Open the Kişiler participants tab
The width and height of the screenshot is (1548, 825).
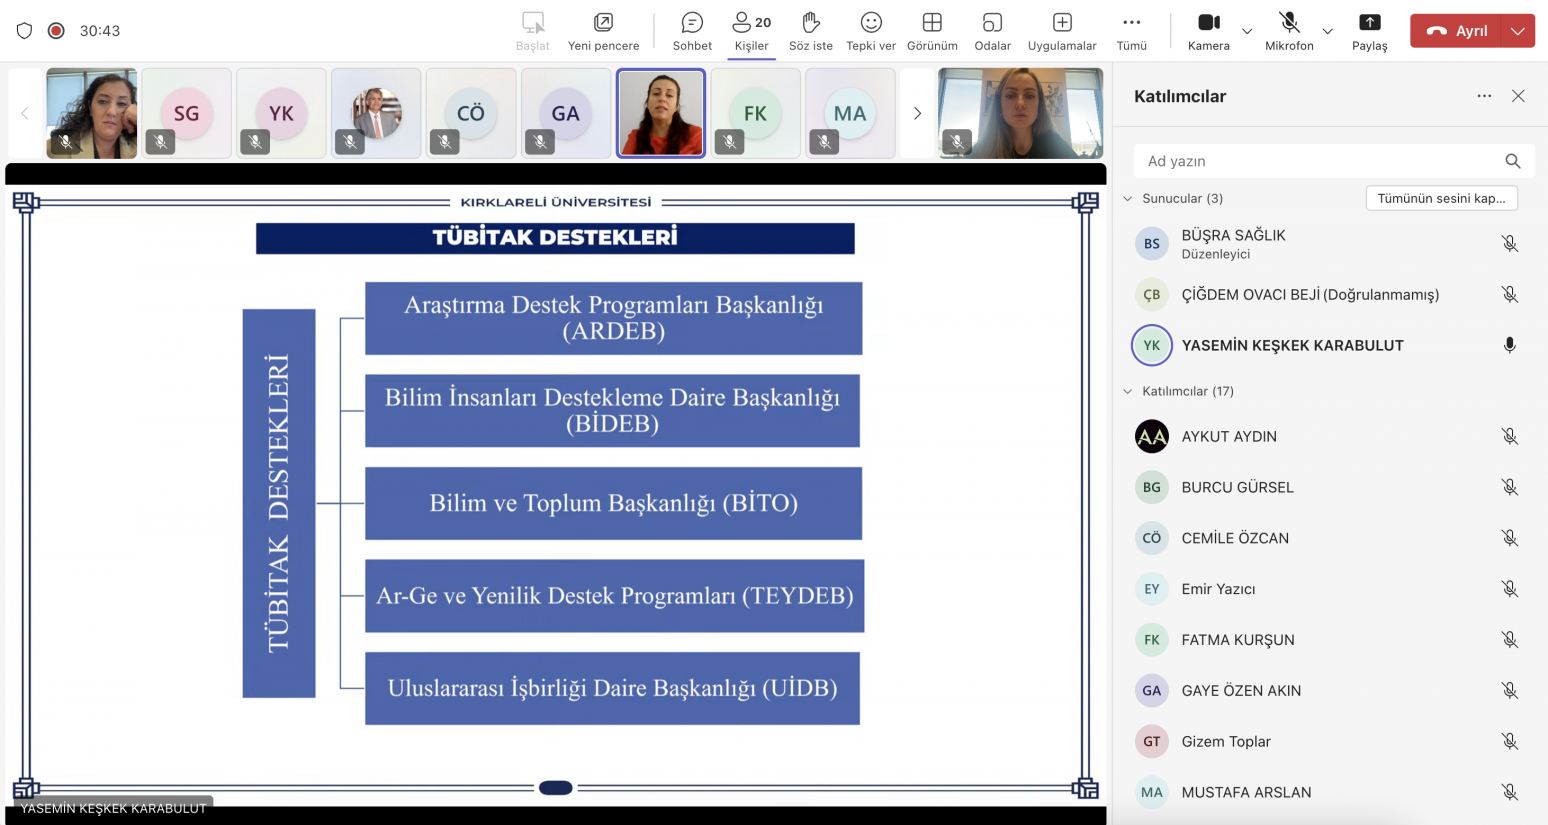click(x=751, y=31)
